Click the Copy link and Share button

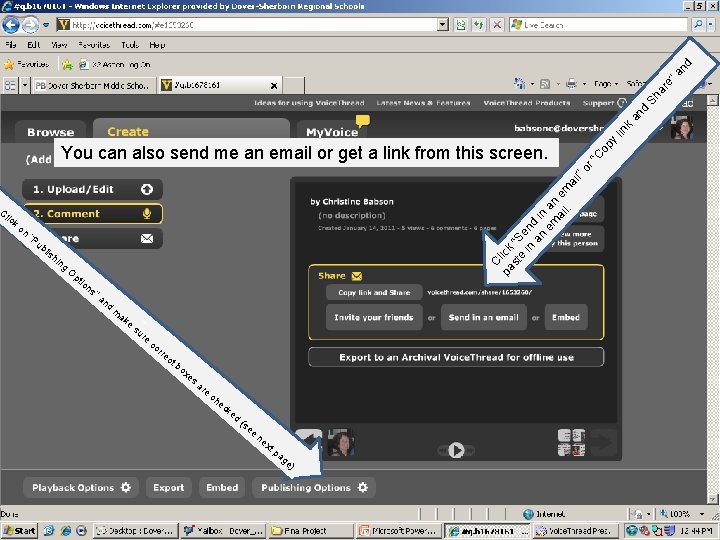tap(374, 292)
